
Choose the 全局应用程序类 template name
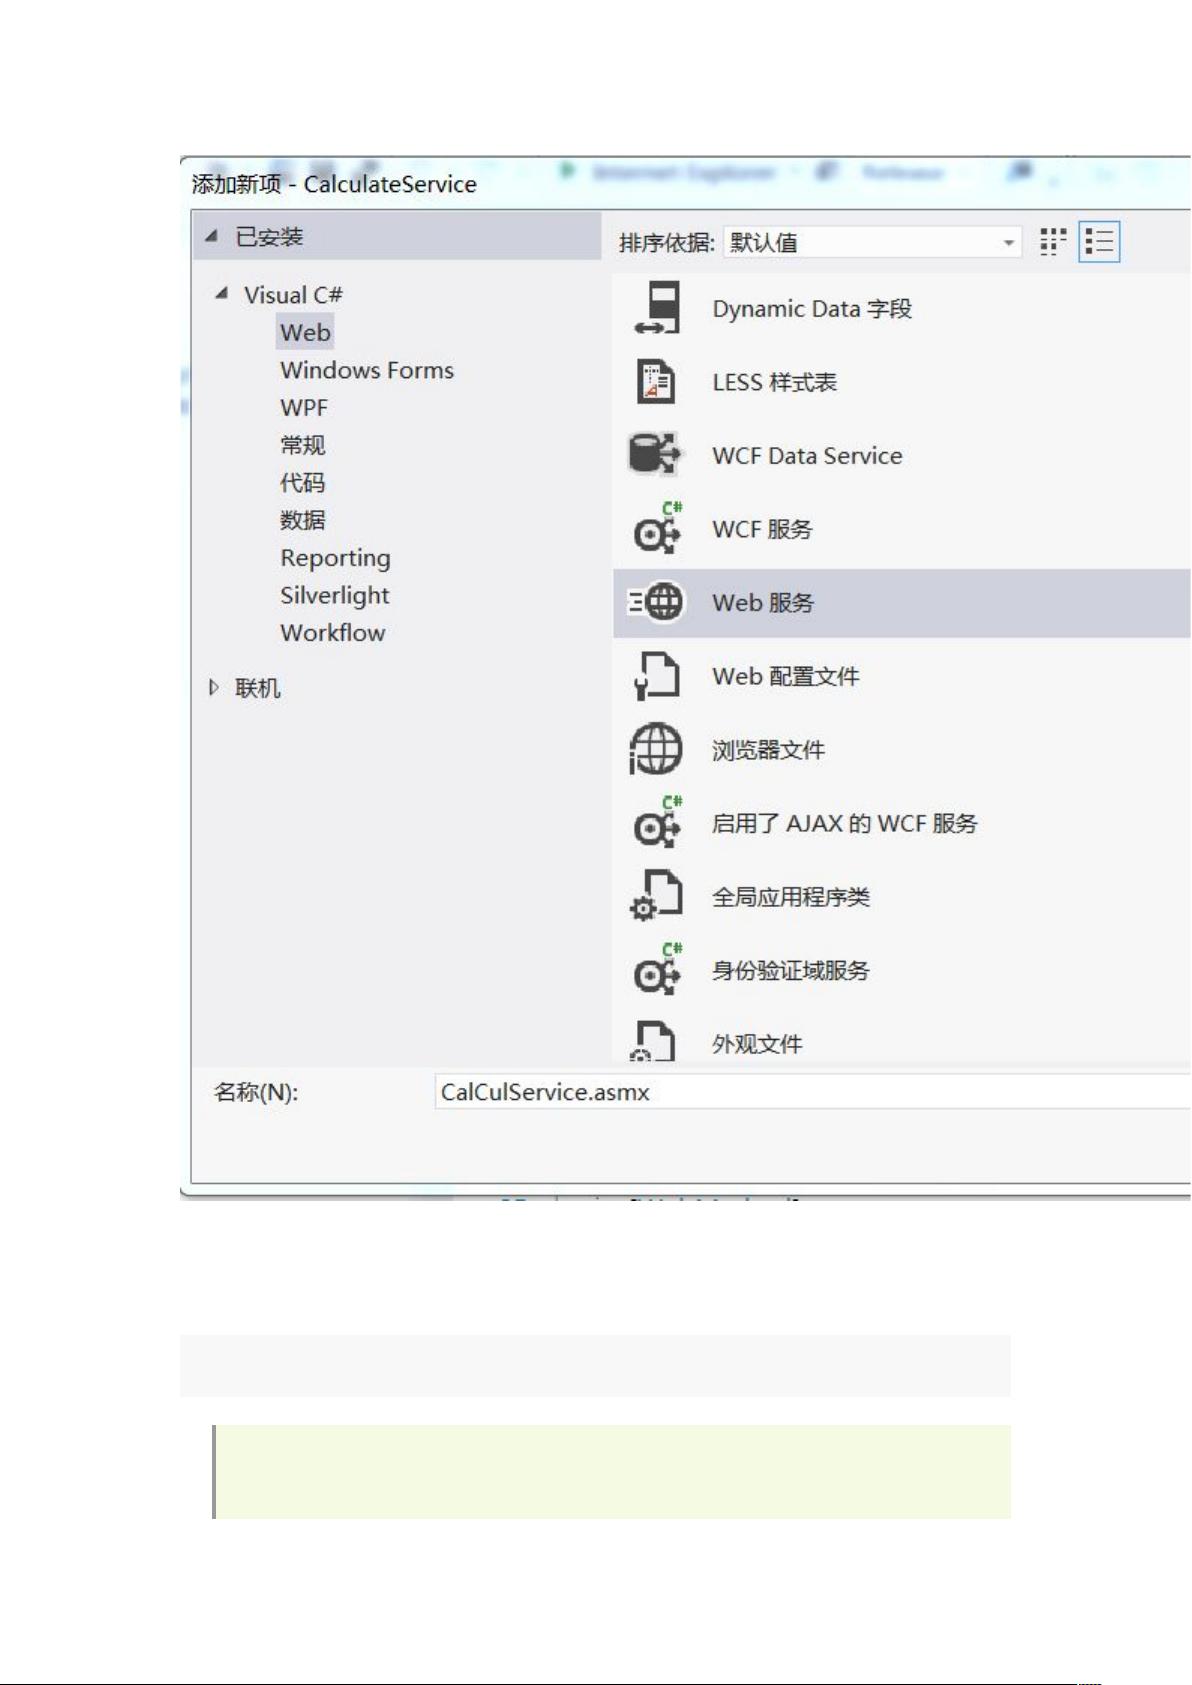tap(791, 897)
